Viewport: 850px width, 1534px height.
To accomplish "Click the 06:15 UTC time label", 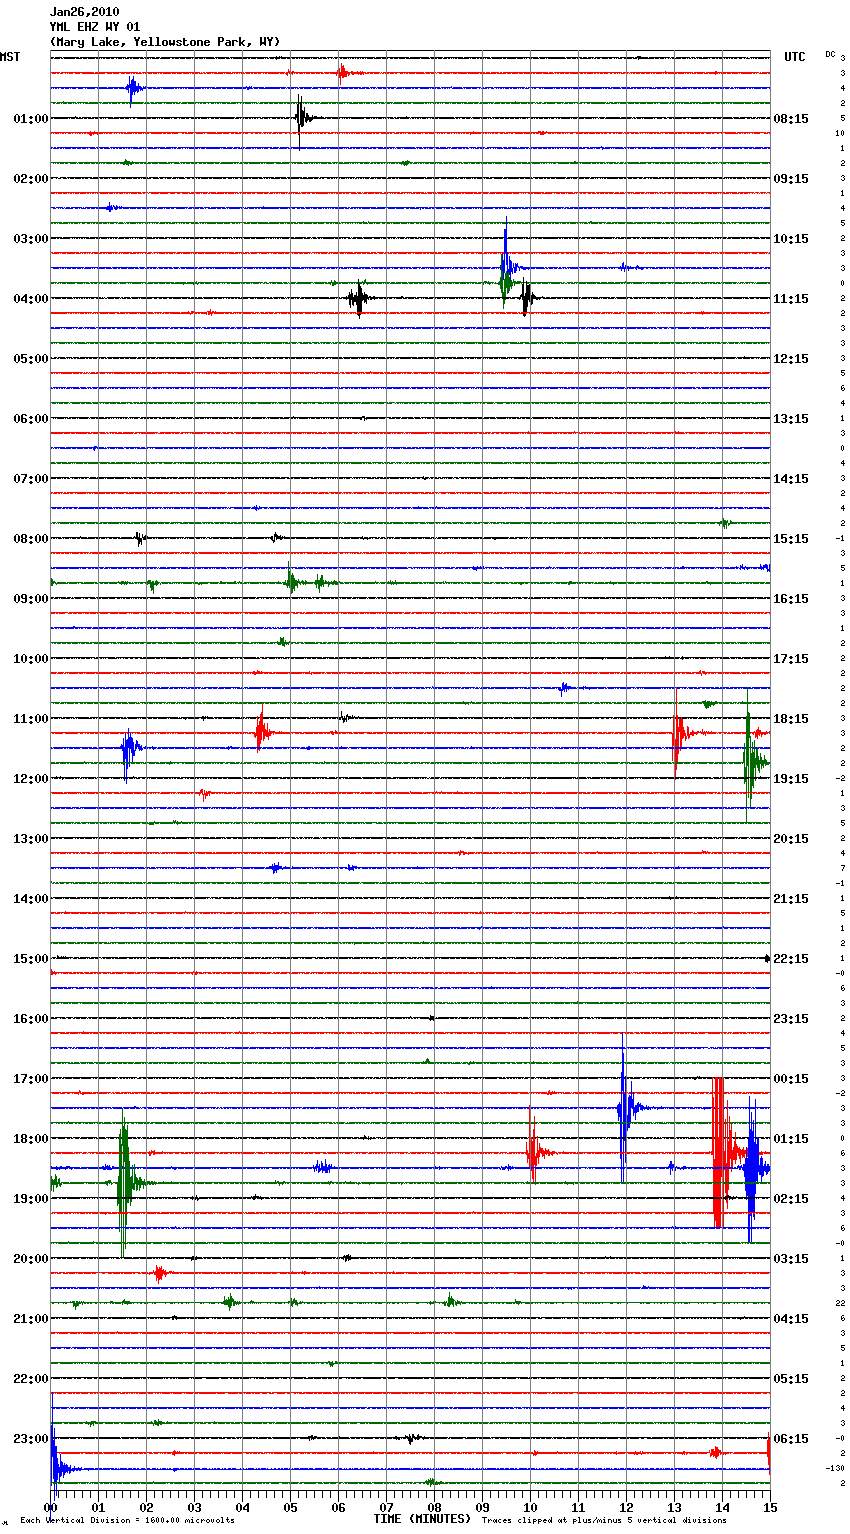I will 791,1439.
